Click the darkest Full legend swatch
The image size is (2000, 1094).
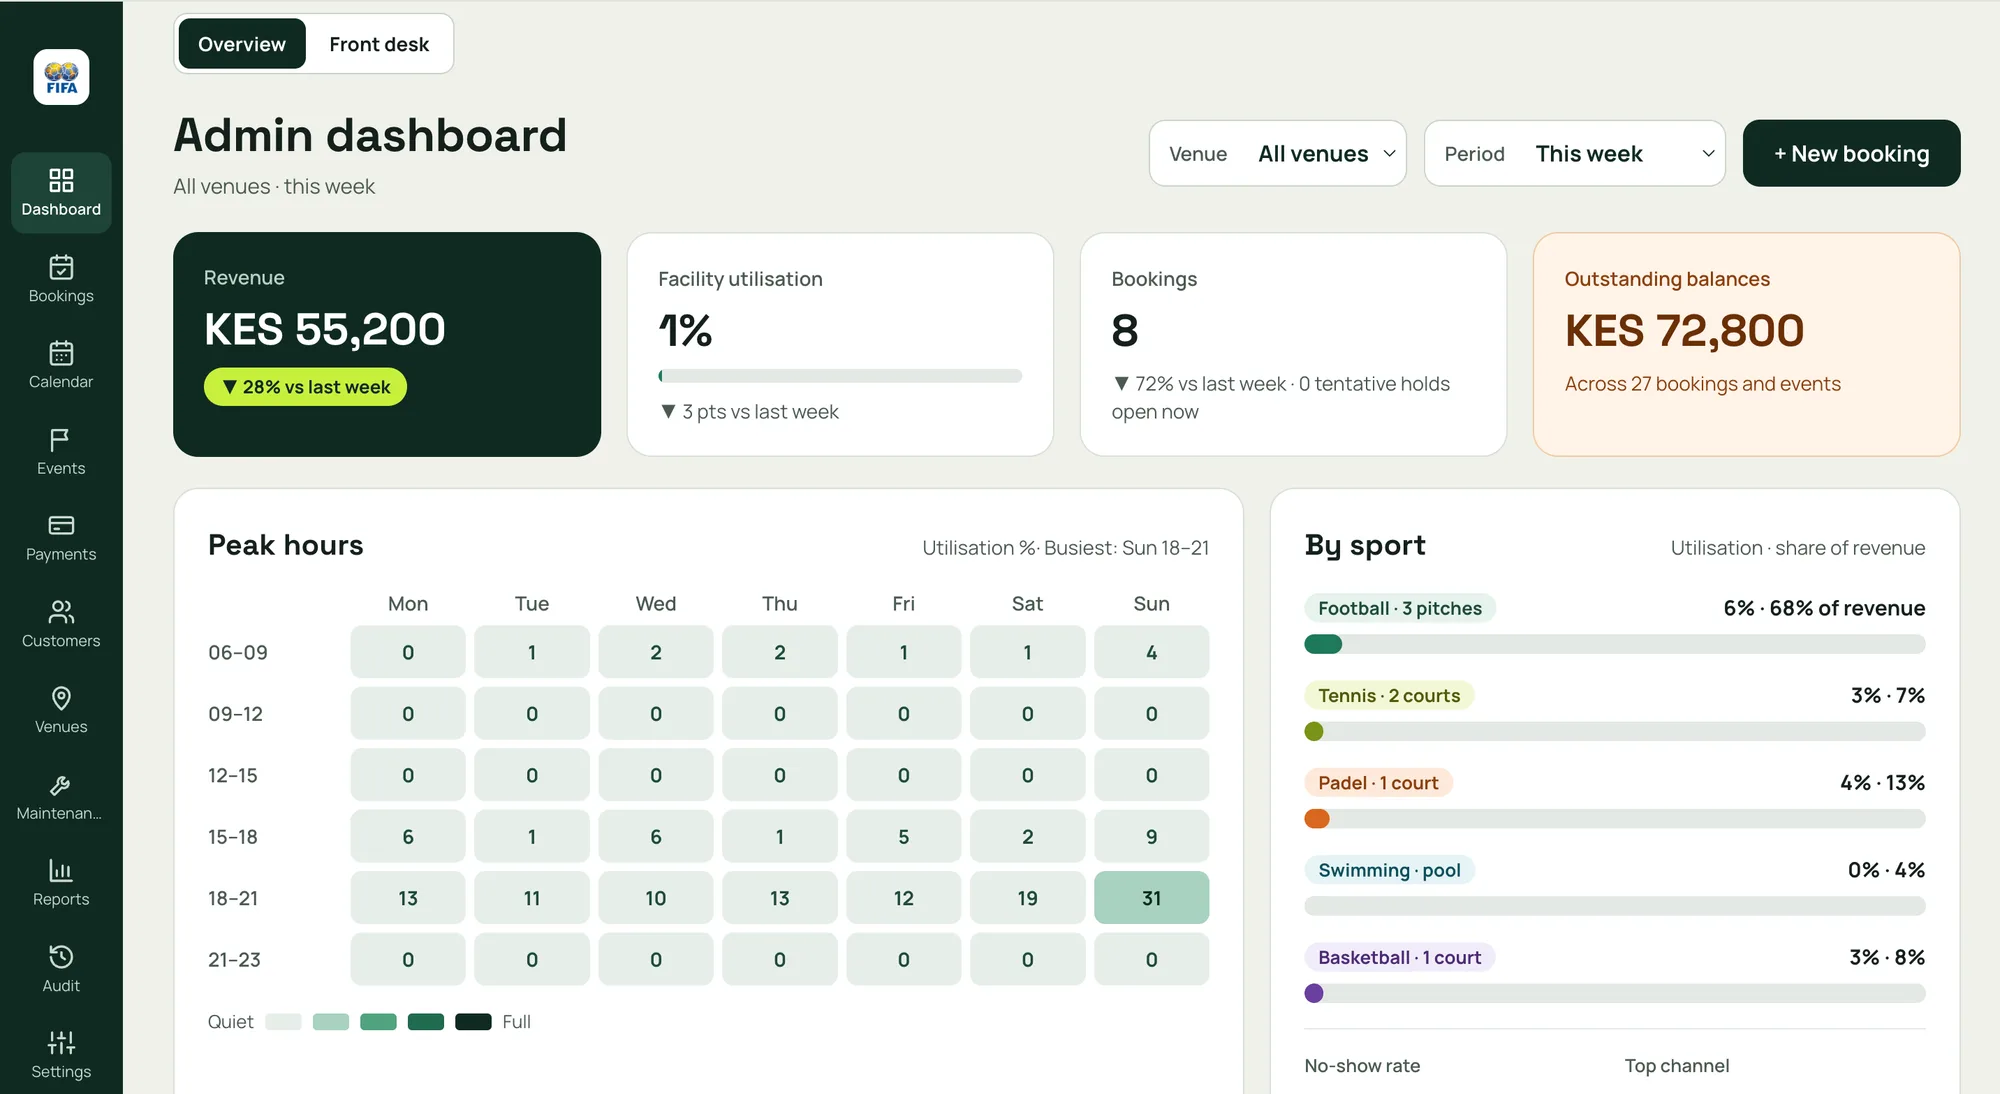click(473, 1022)
